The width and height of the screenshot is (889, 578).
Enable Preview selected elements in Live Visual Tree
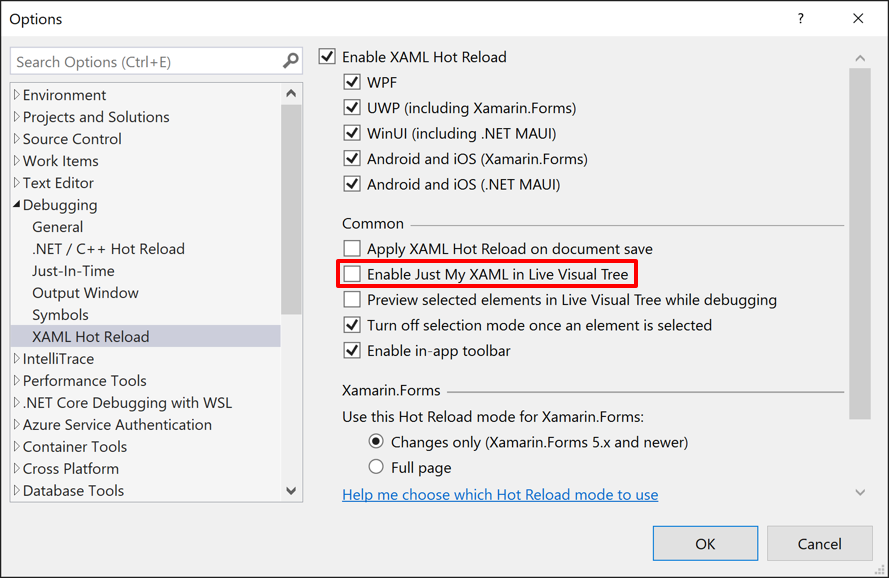pyautogui.click(x=351, y=299)
